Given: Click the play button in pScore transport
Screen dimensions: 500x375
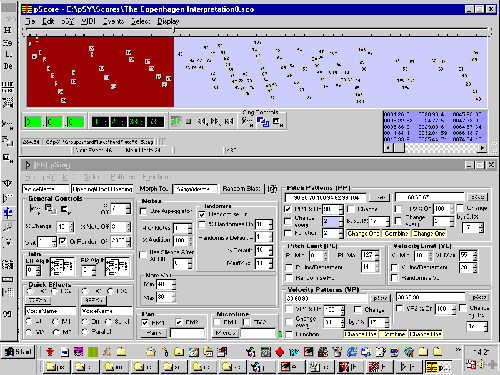Looking at the screenshot, I should [176, 122].
